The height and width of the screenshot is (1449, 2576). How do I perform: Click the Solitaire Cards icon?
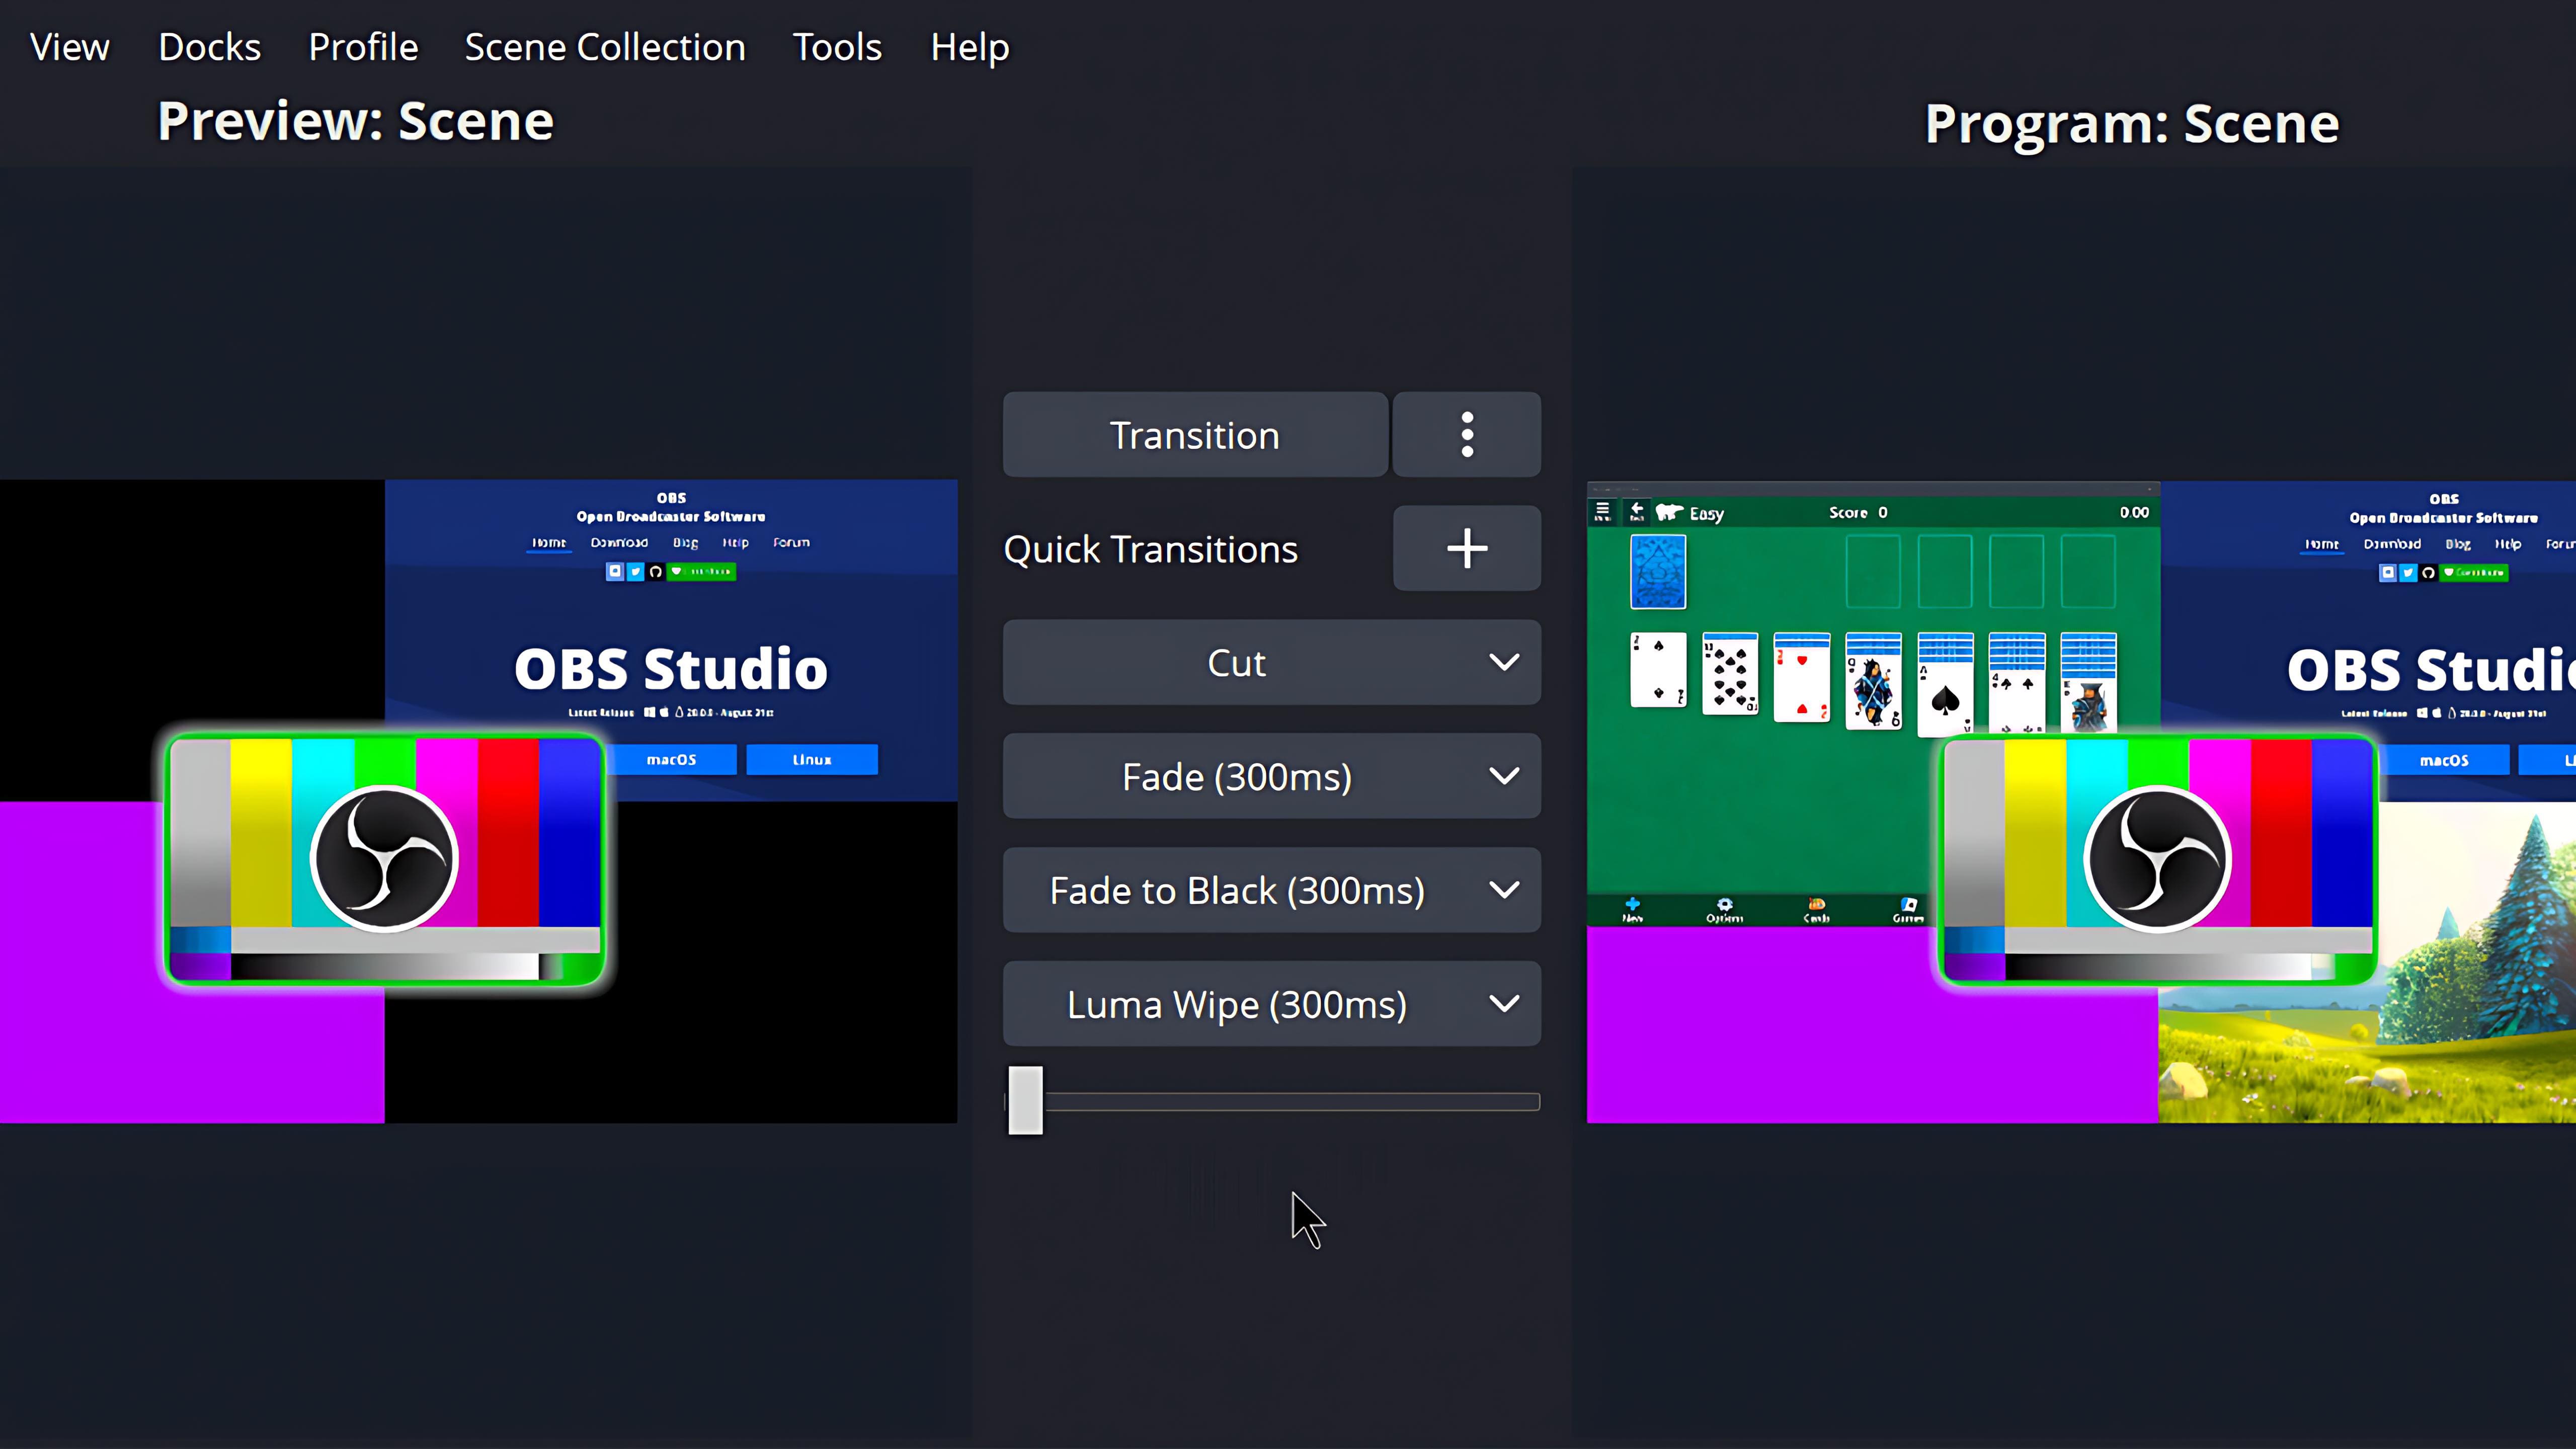pyautogui.click(x=1816, y=909)
